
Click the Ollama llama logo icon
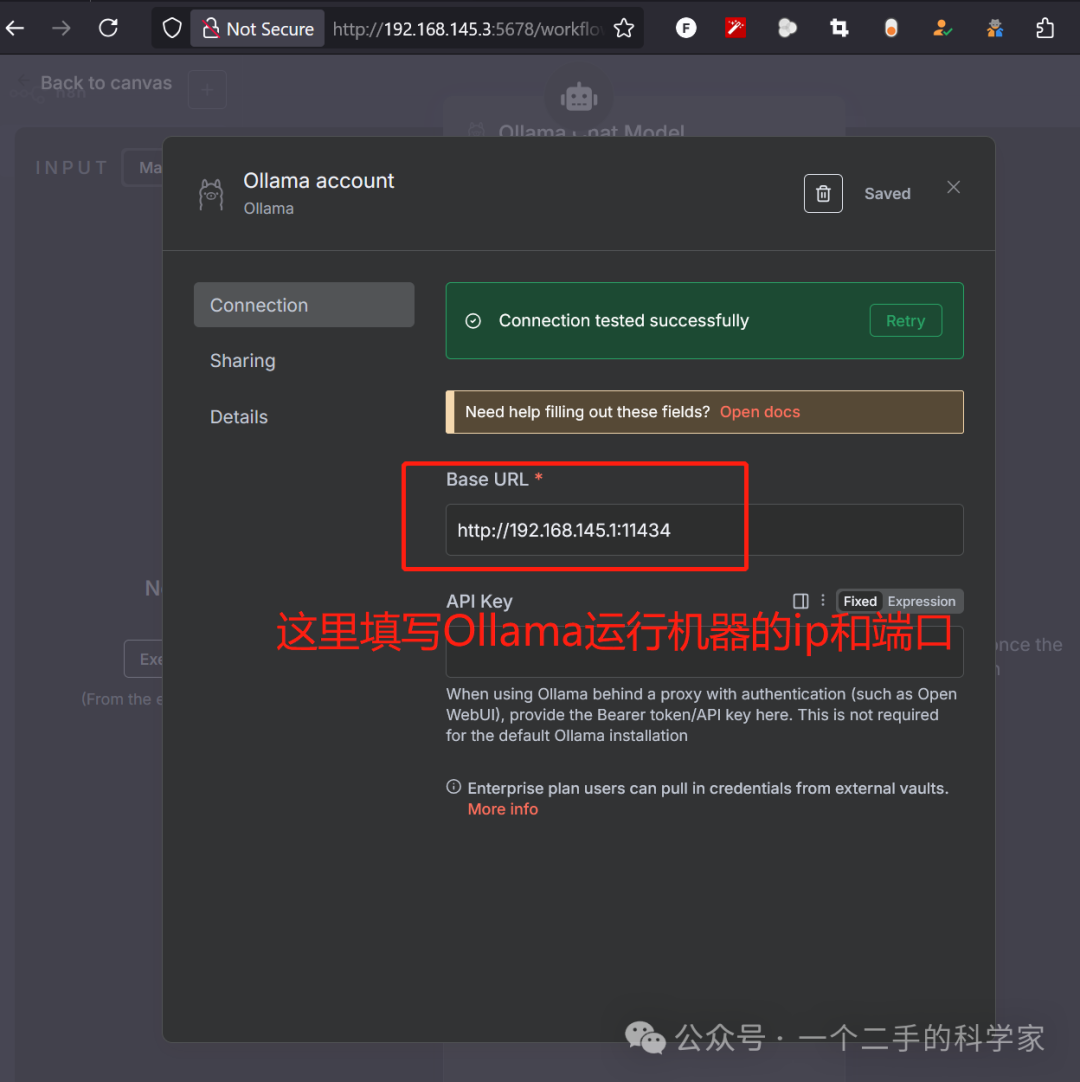(211, 195)
